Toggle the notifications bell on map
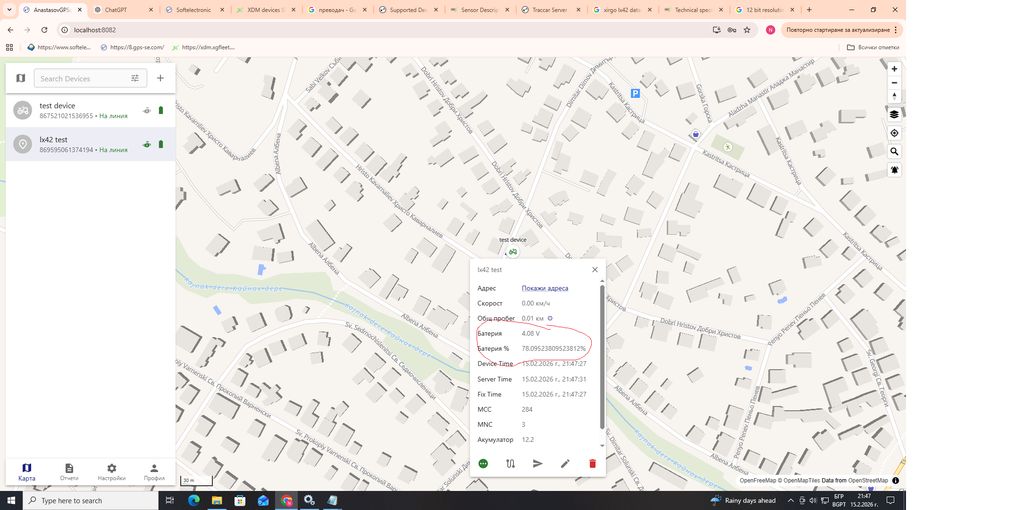 coord(894,170)
